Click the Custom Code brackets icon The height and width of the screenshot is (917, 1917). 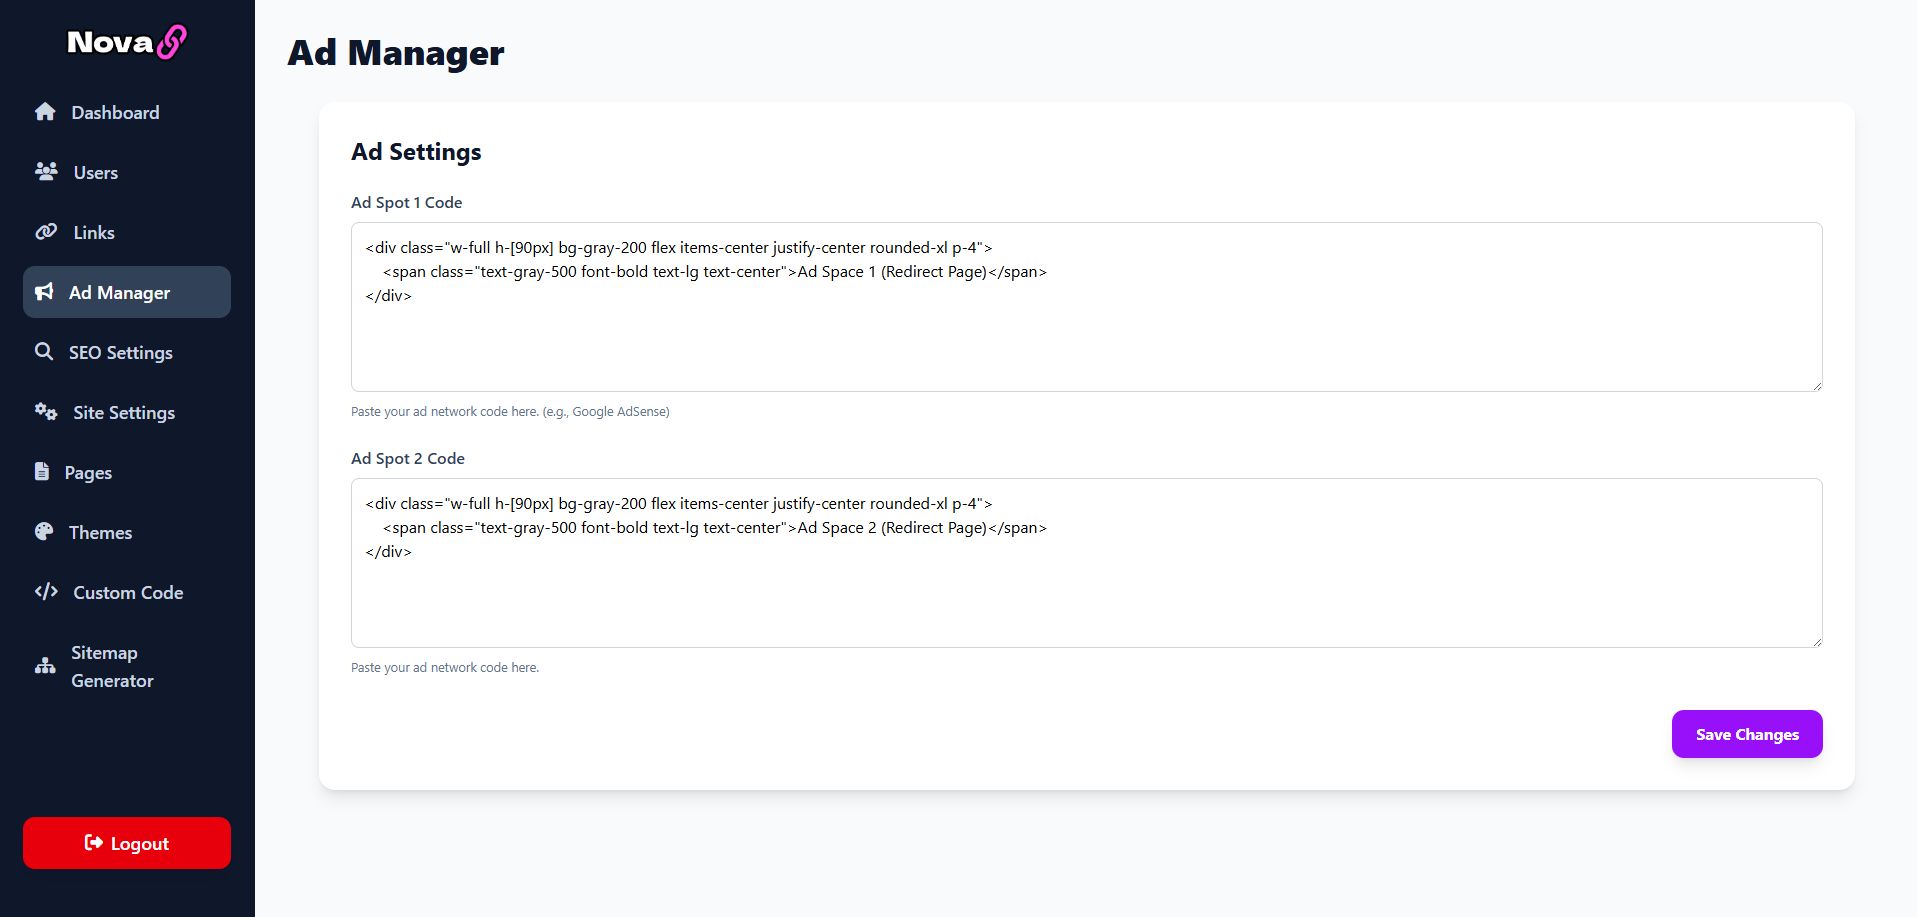(x=46, y=592)
